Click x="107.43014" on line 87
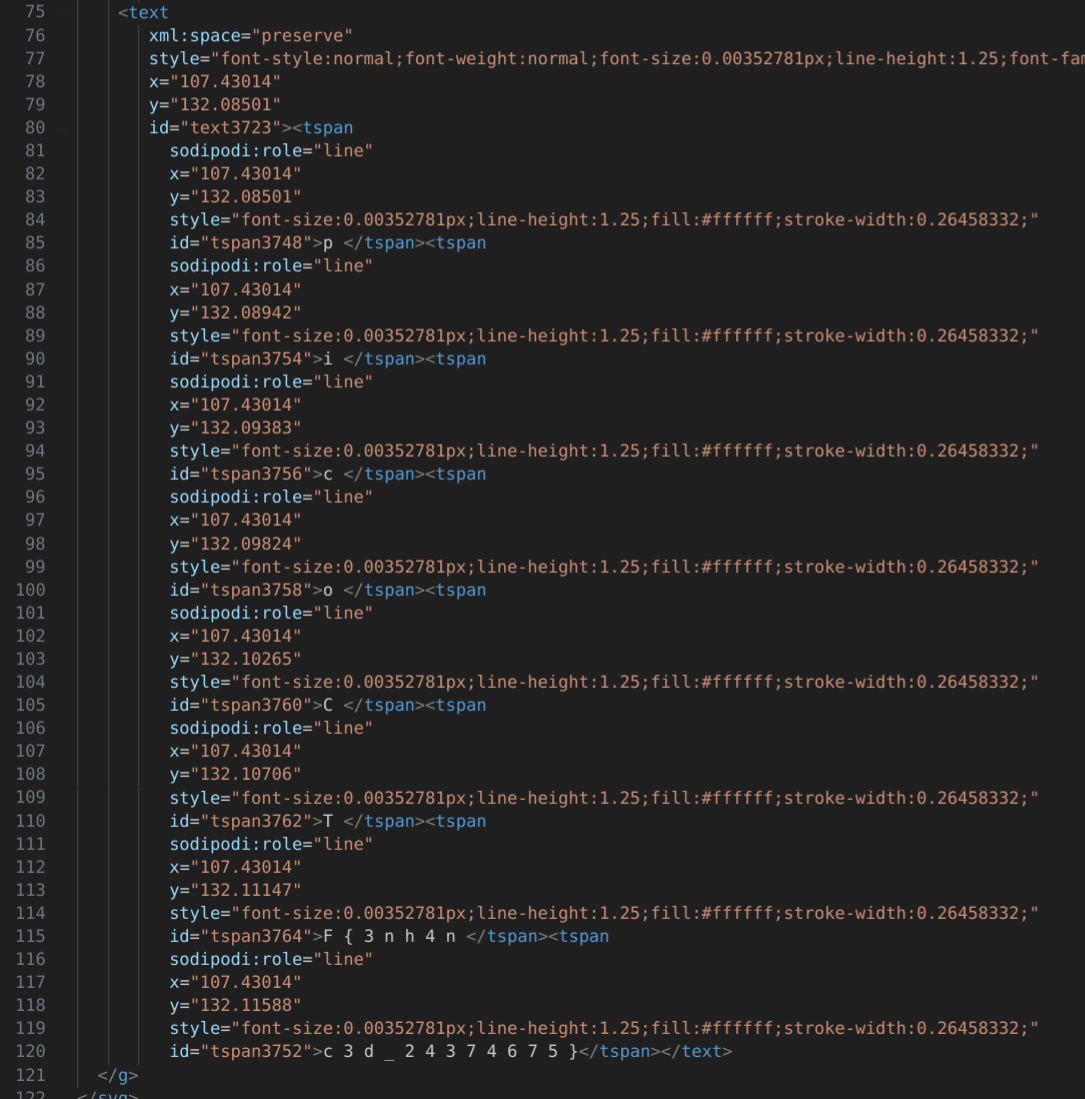1085x1099 pixels. (235, 289)
